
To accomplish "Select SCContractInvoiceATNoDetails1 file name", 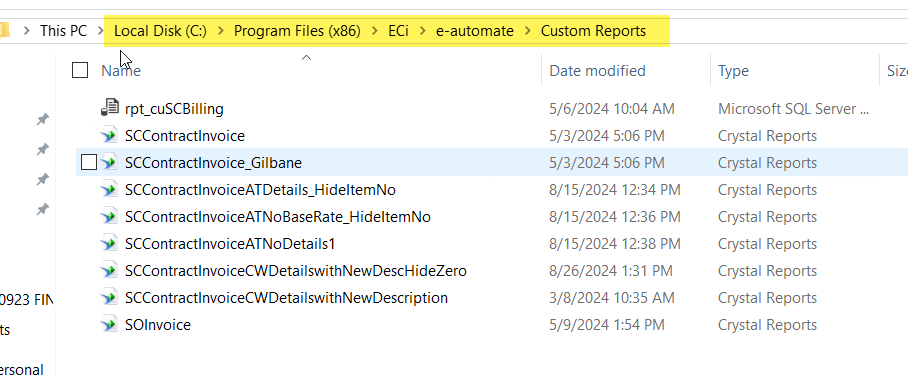I will (230, 244).
